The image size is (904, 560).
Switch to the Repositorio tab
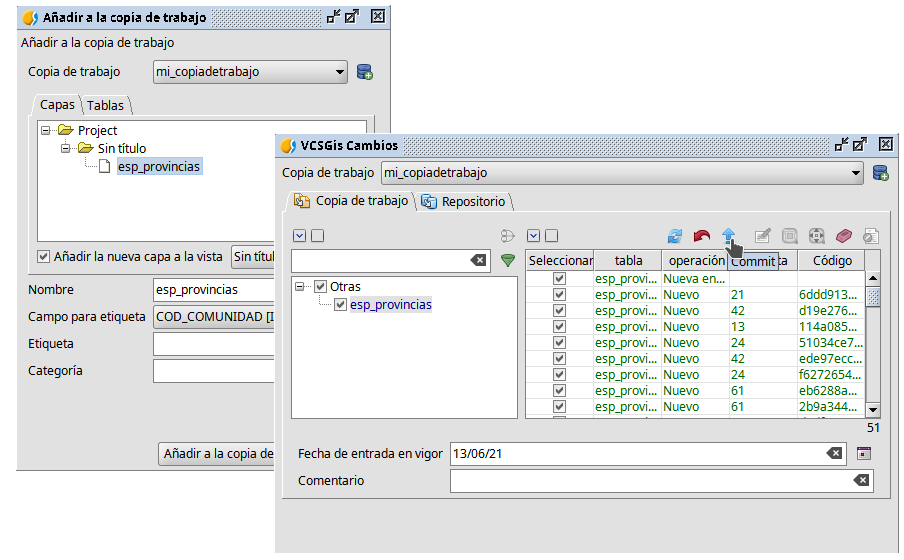tap(466, 201)
